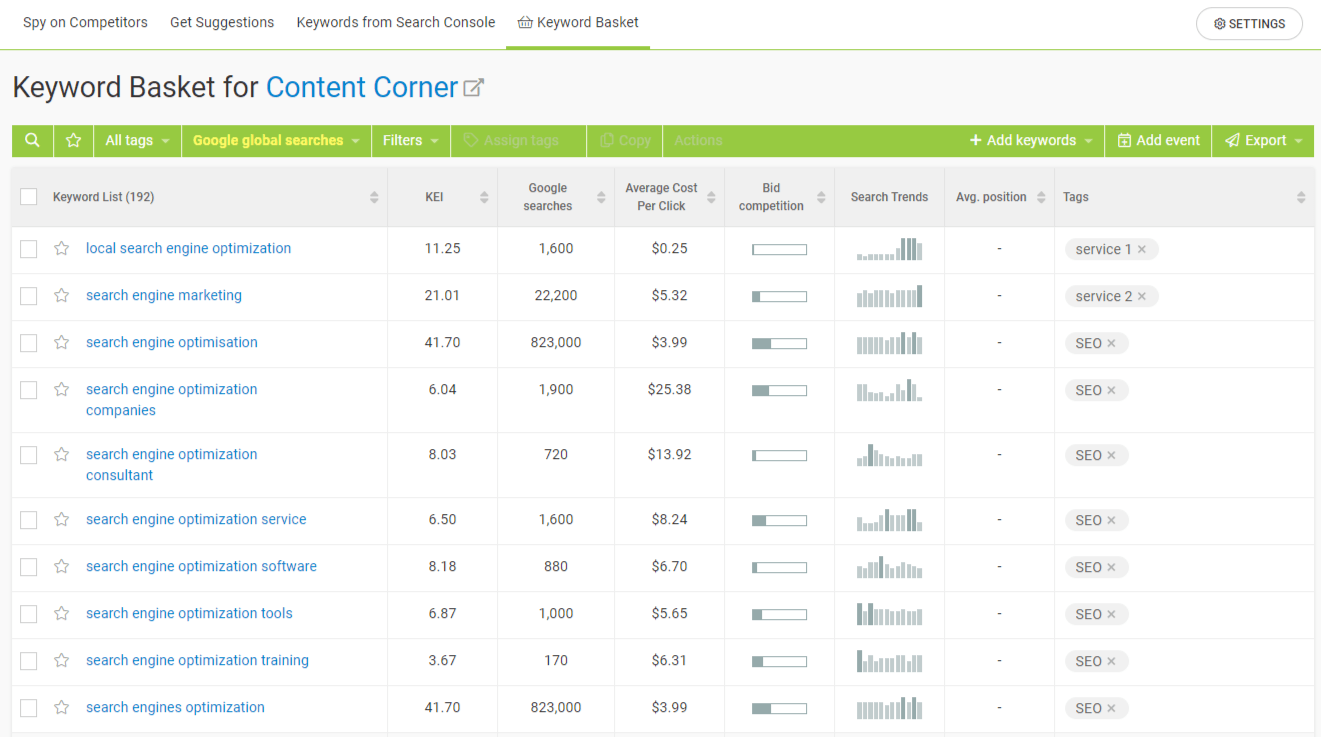This screenshot has width=1321, height=737.
Task: Open Content Corner via external link icon
Action: [x=474, y=86]
